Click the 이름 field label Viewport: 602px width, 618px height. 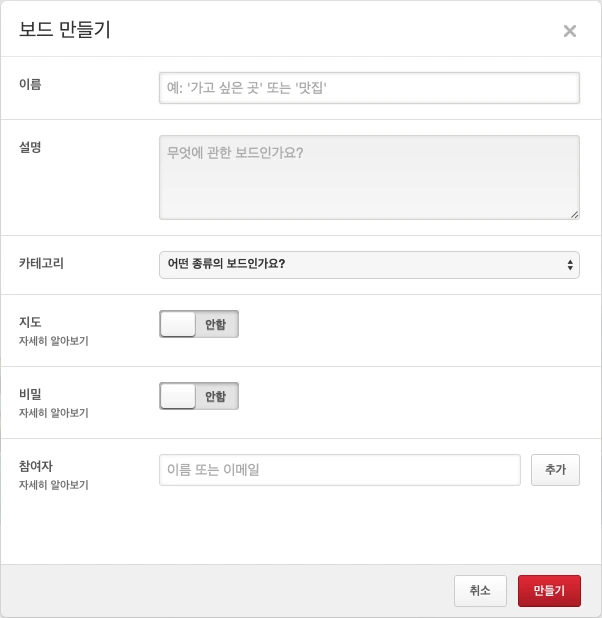[x=30, y=83]
